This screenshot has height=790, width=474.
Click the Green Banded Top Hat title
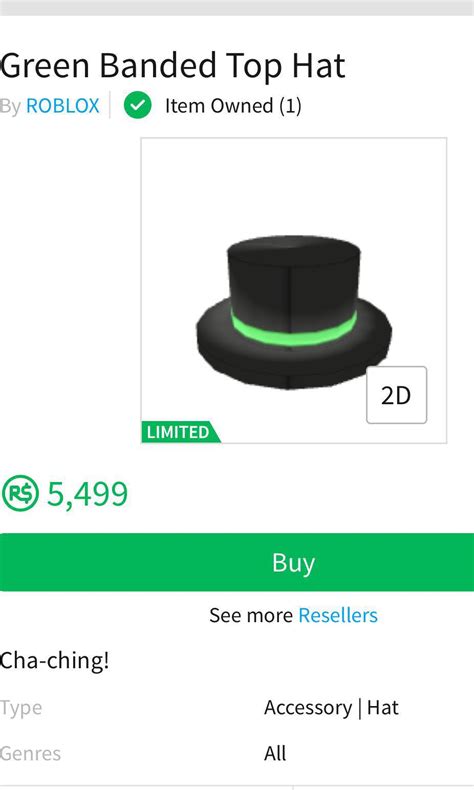pos(172,66)
